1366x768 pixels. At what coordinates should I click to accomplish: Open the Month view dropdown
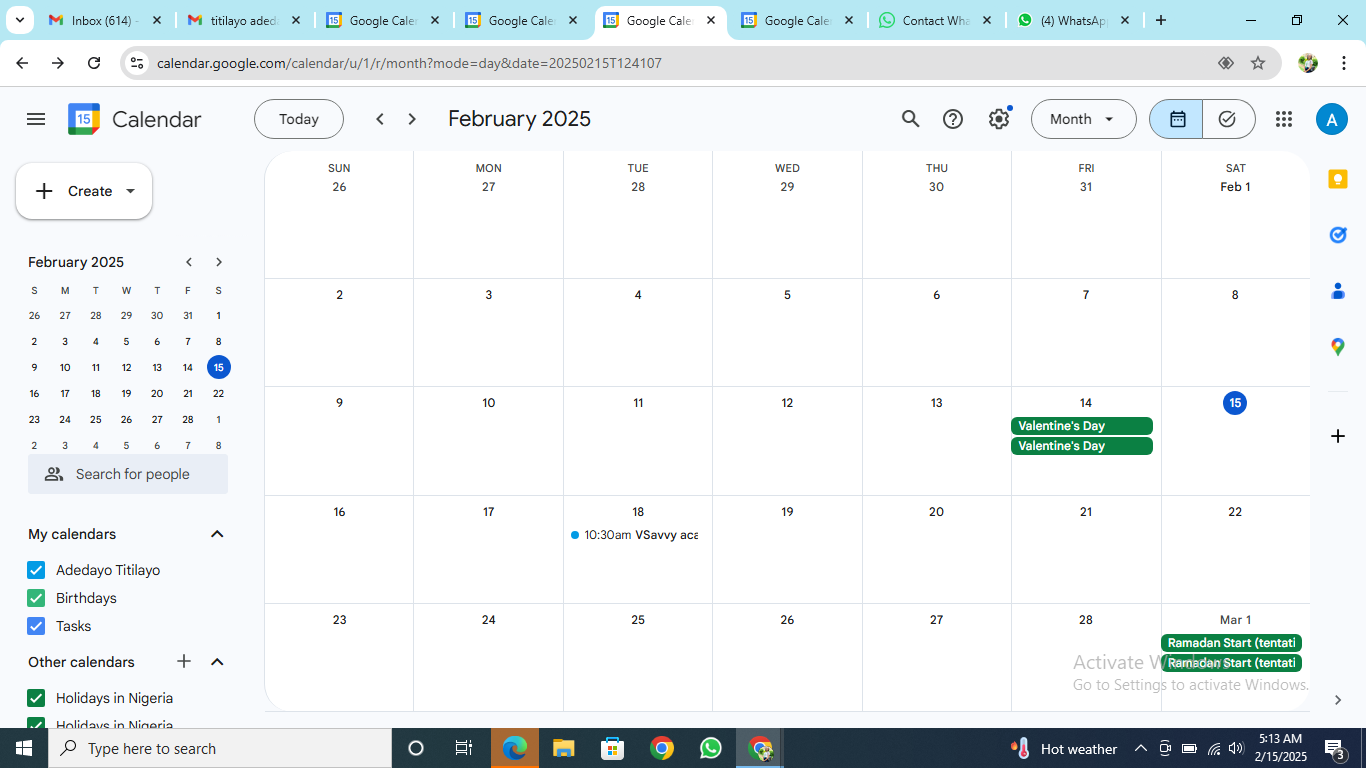click(1083, 119)
